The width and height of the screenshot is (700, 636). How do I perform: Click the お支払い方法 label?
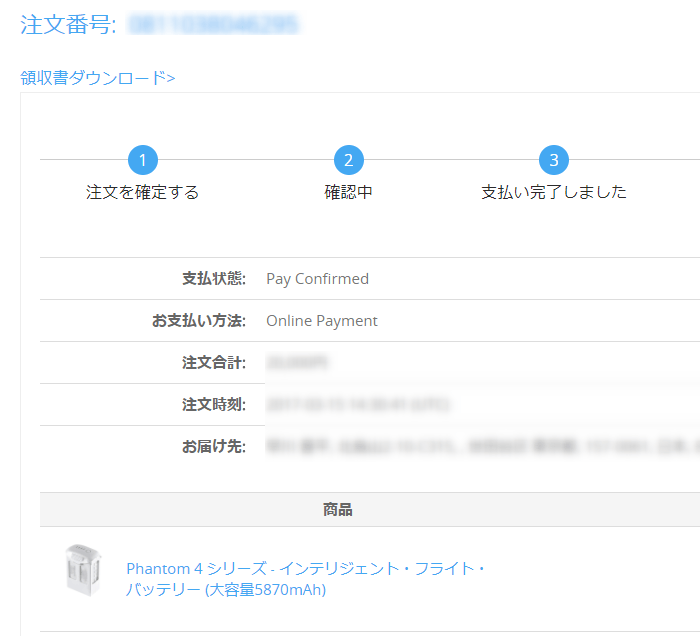tap(199, 320)
